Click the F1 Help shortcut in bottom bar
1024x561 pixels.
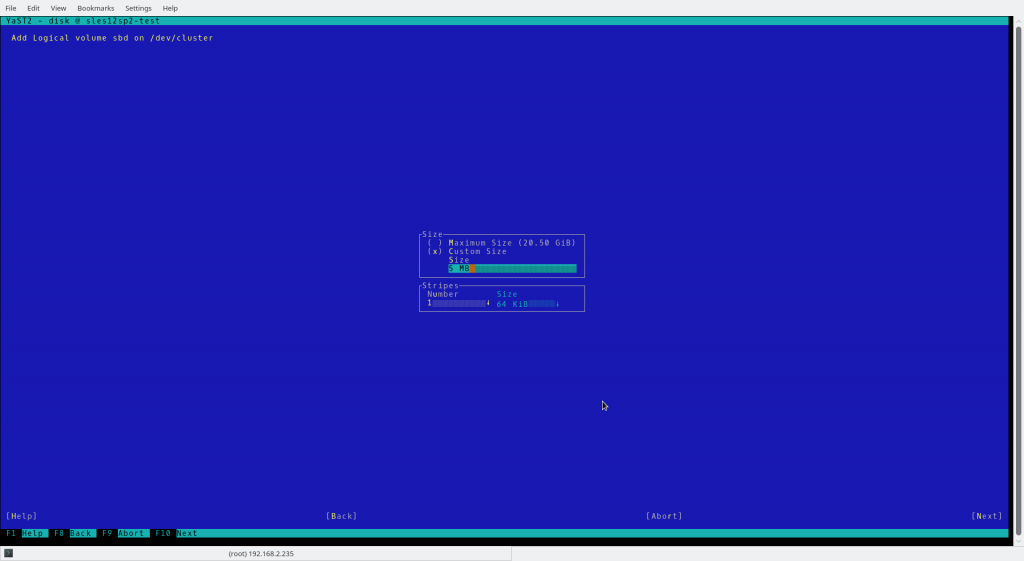25,534
